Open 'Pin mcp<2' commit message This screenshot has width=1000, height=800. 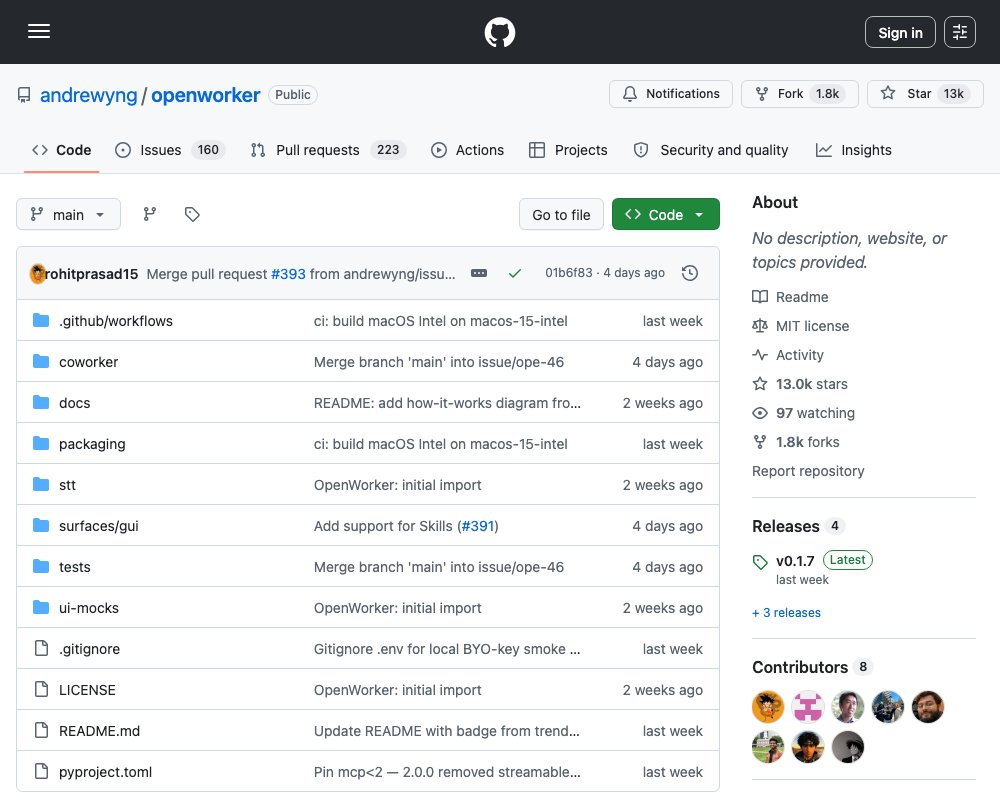447,773
